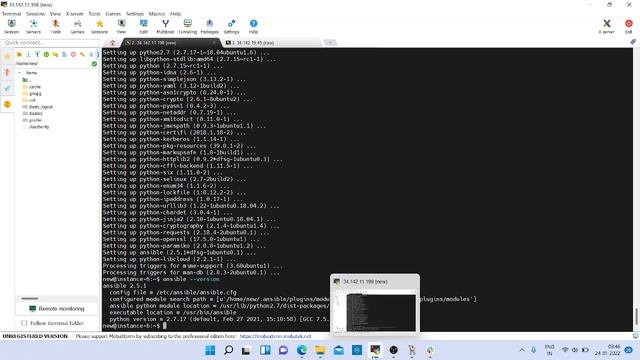Image resolution: width=640 pixels, height=360 pixels.
Task: Toggle the X server button
Action: (x=607, y=27)
